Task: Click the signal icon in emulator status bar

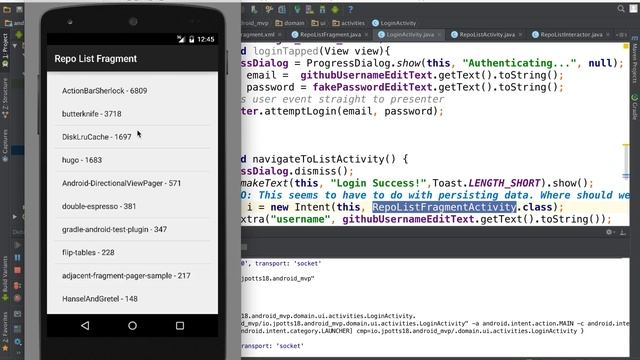Action: [x=181, y=39]
